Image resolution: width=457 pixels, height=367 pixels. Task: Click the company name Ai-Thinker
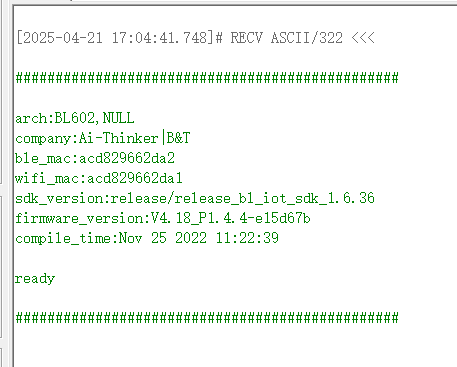pos(119,138)
